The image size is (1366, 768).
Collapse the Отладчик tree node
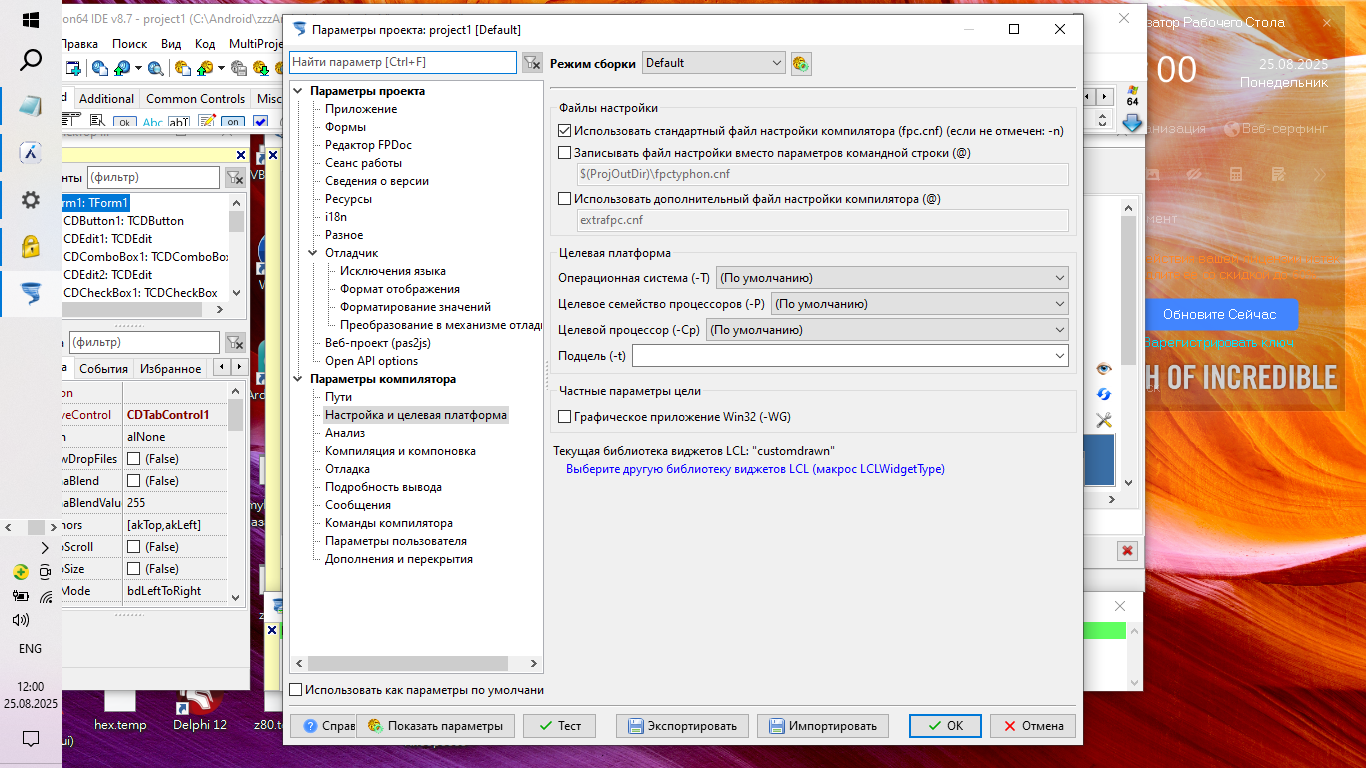[312, 253]
